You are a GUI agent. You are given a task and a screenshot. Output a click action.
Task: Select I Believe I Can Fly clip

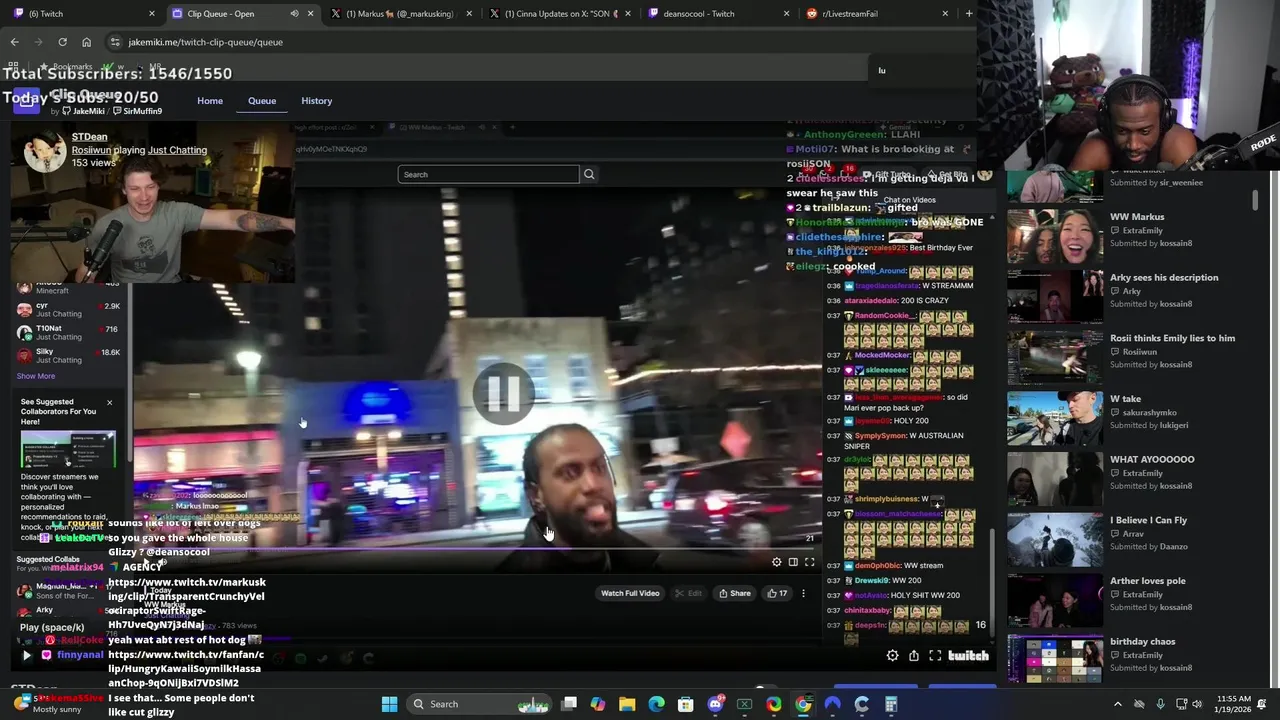point(1054,539)
